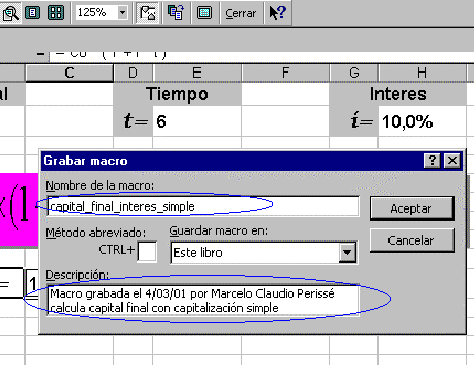Viewport: 474px width, 365px height.
Task: Click the dialog help question mark button
Action: click(x=432, y=161)
